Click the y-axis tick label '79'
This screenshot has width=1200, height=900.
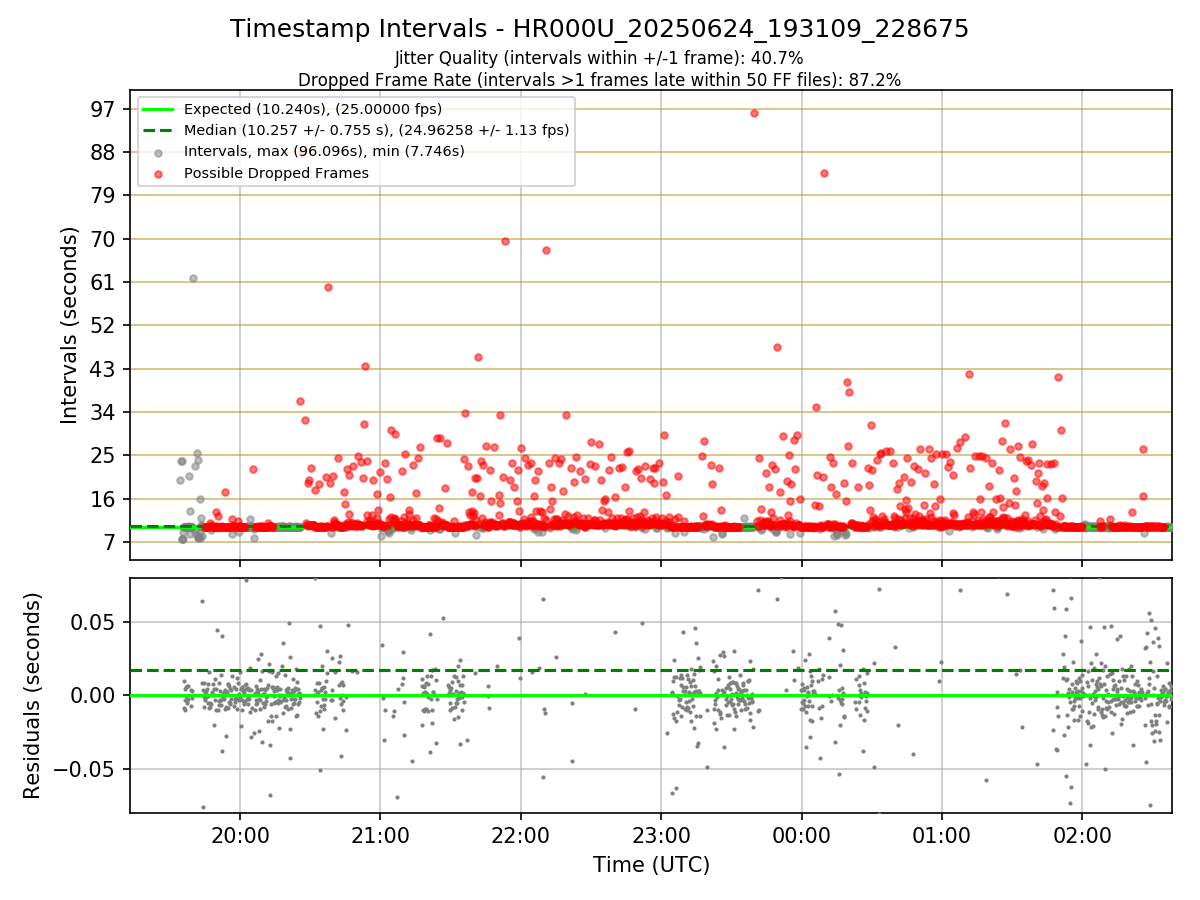[104, 195]
